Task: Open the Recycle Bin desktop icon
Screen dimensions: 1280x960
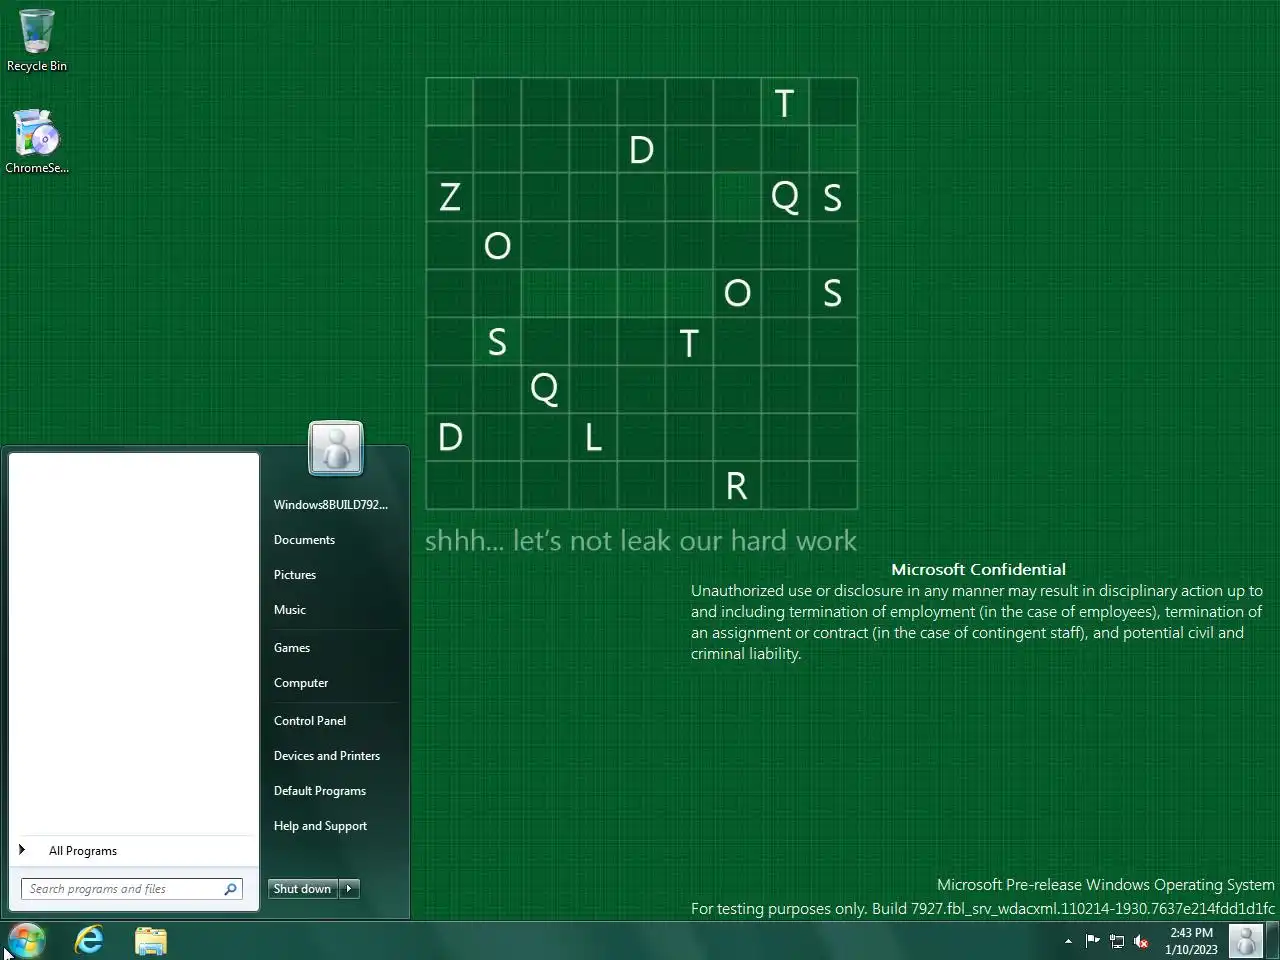Action: tap(37, 40)
